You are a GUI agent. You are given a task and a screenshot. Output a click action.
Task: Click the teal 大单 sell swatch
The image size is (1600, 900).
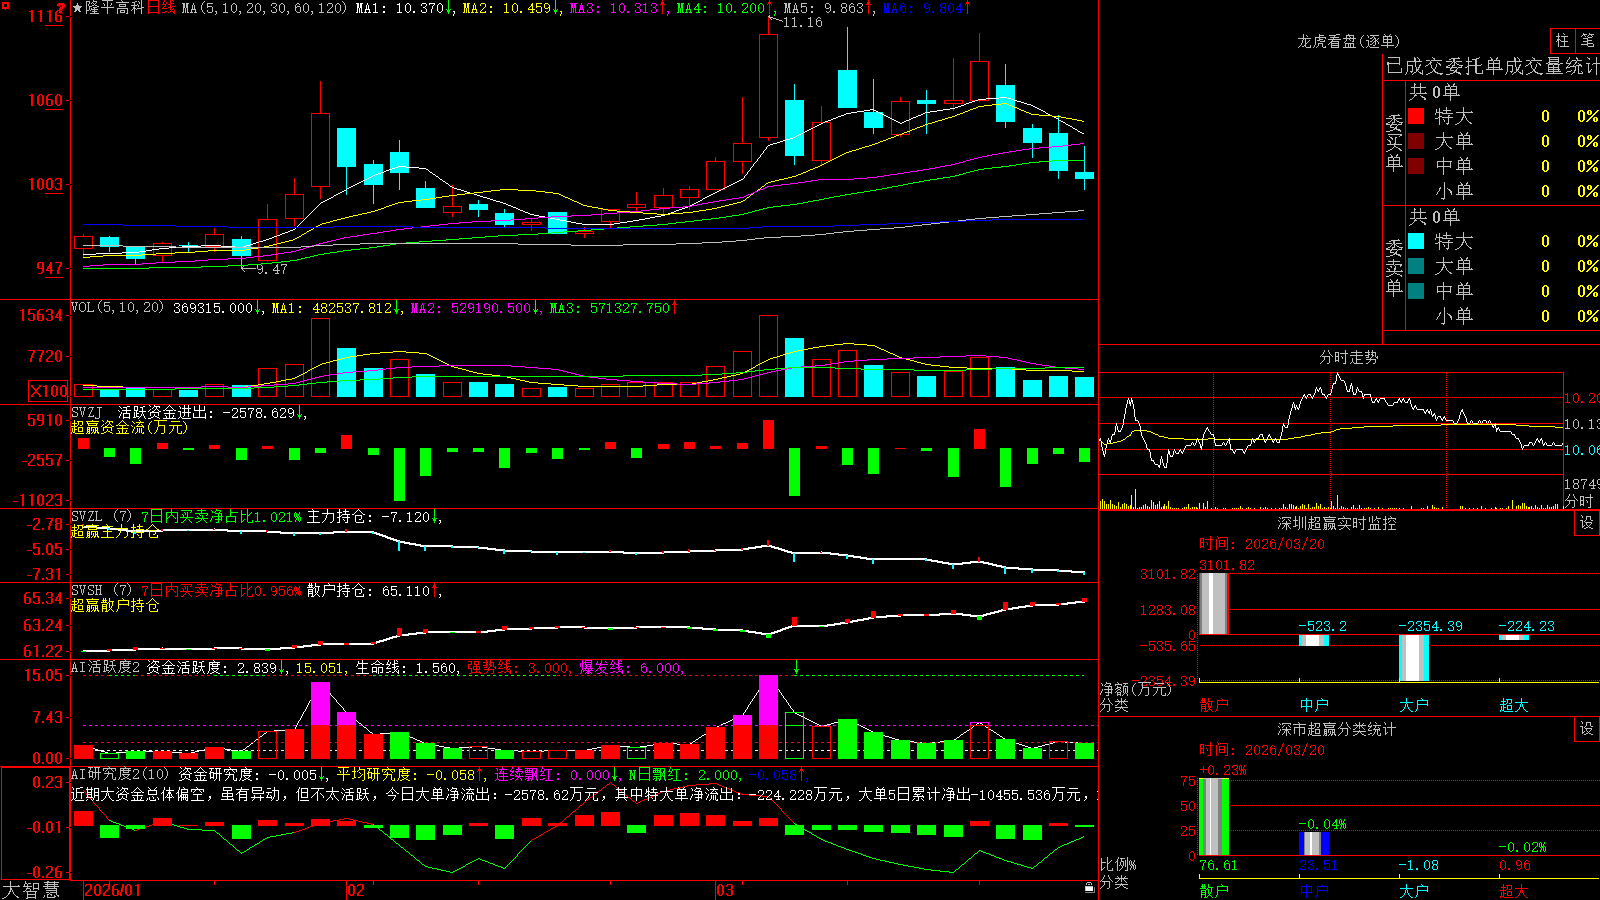1416,266
